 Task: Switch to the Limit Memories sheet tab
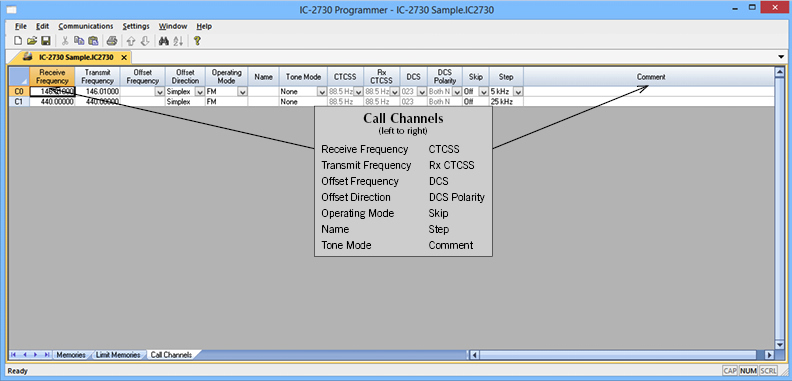pyautogui.click(x=118, y=355)
